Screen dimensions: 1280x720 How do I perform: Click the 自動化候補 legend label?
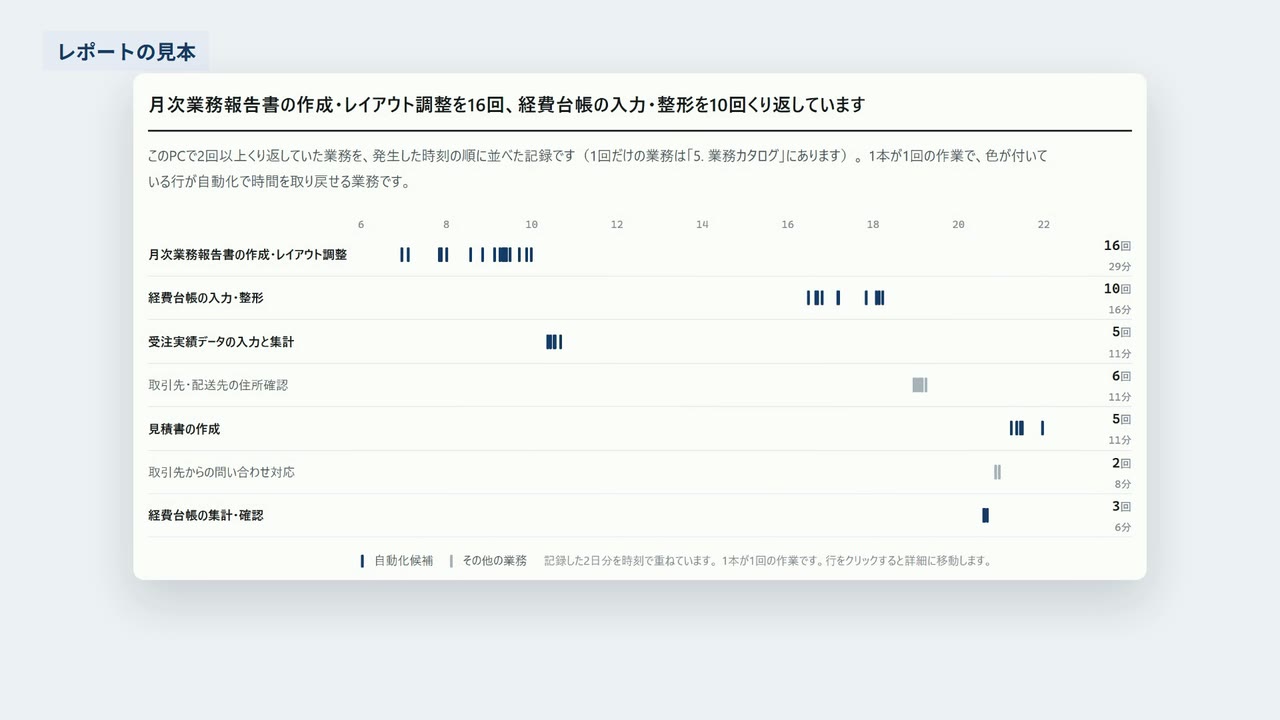(403, 561)
